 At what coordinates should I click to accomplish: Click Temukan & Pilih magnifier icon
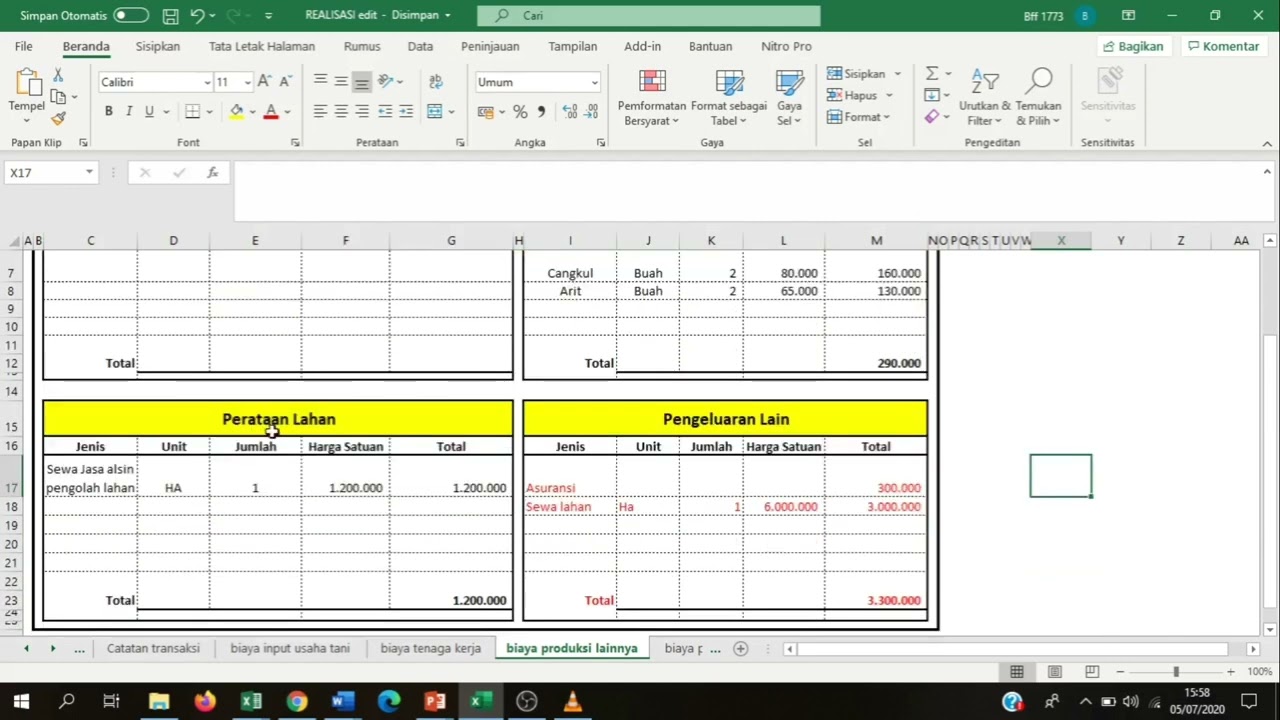pos(1038,98)
